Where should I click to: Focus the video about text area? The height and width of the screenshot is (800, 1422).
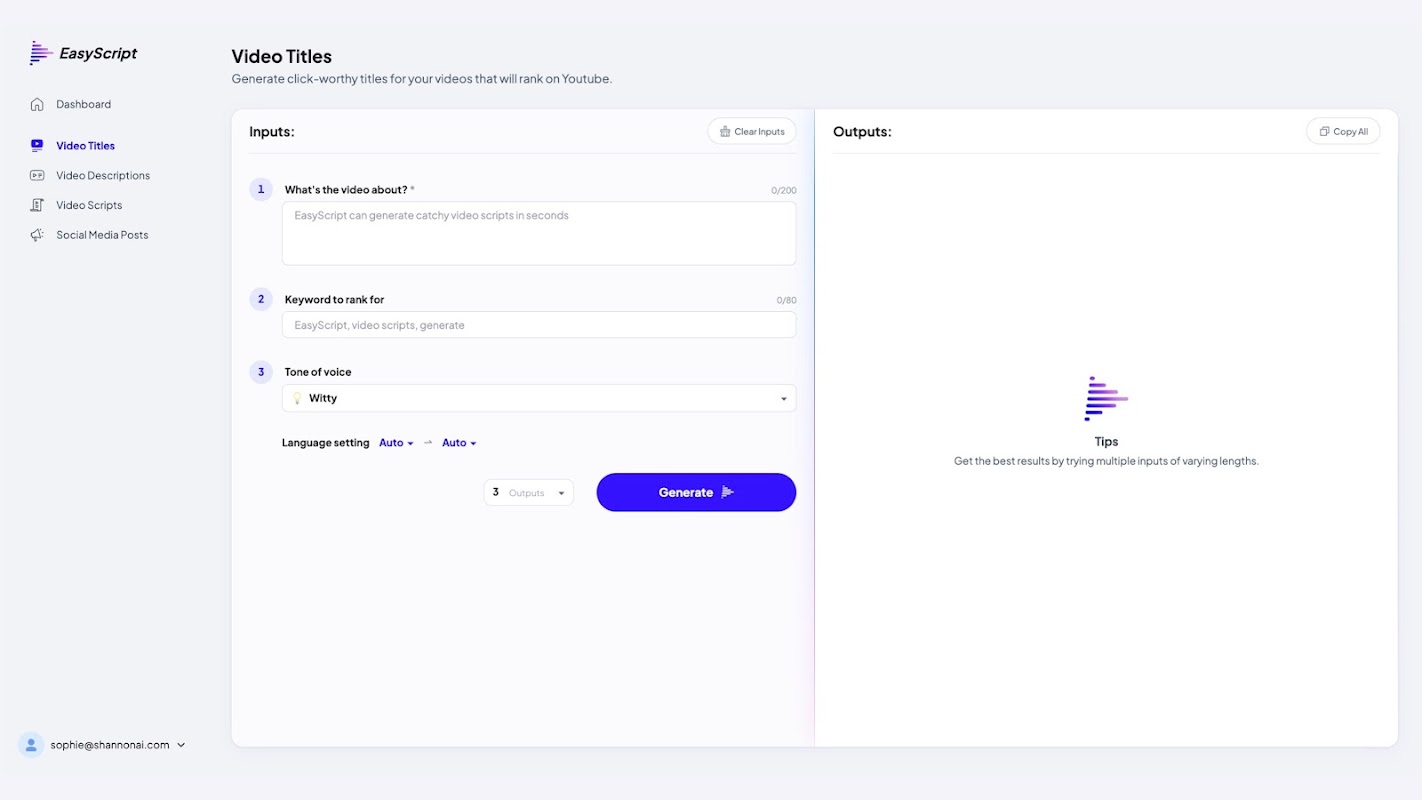click(539, 233)
